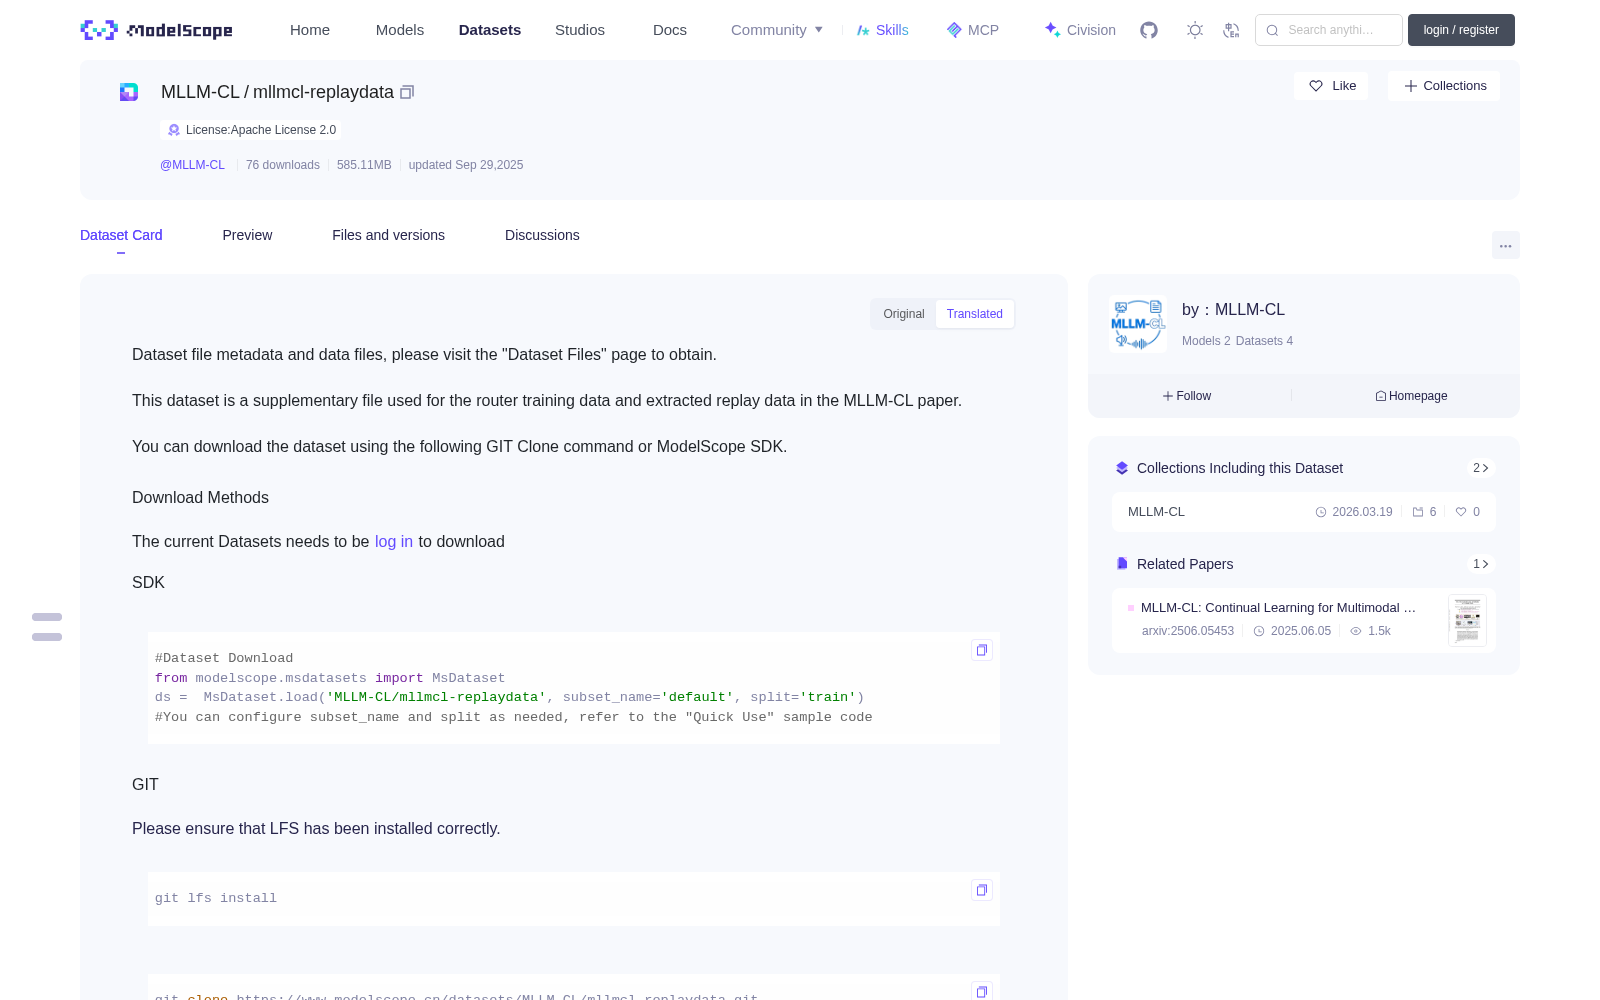Open the MLLM-CL Homepage
The height and width of the screenshot is (1000, 1600).
coord(1411,396)
